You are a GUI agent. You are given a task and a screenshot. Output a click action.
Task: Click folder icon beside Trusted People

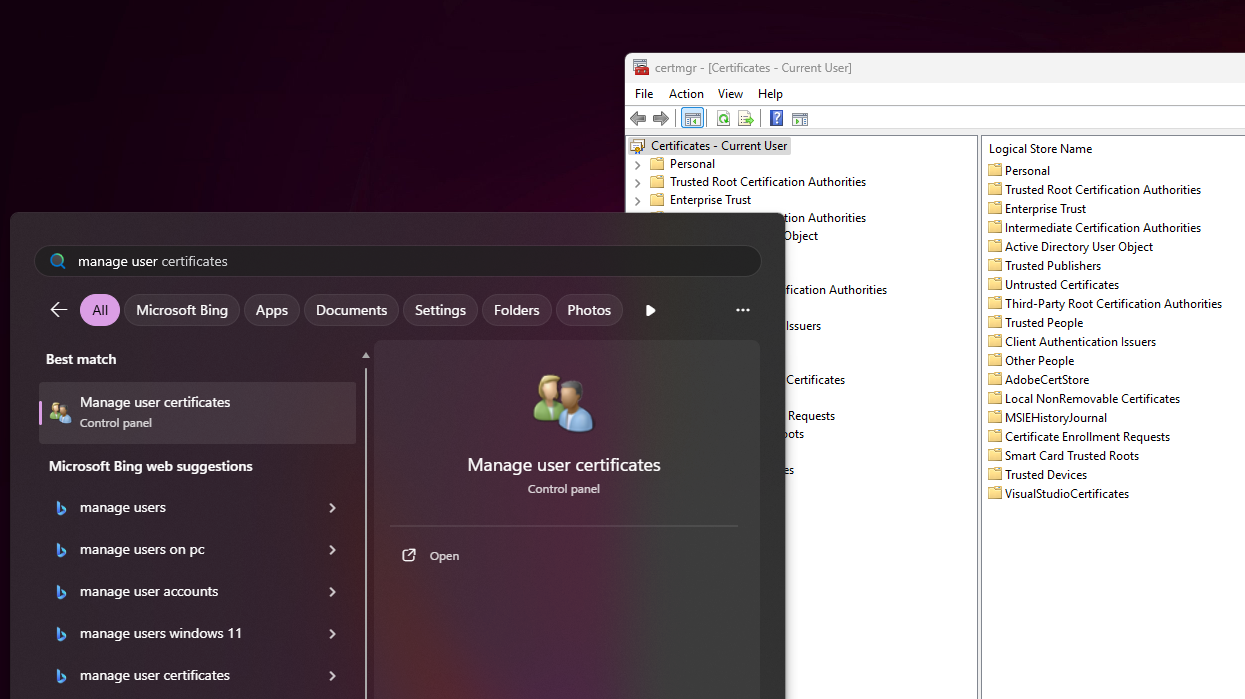(995, 322)
